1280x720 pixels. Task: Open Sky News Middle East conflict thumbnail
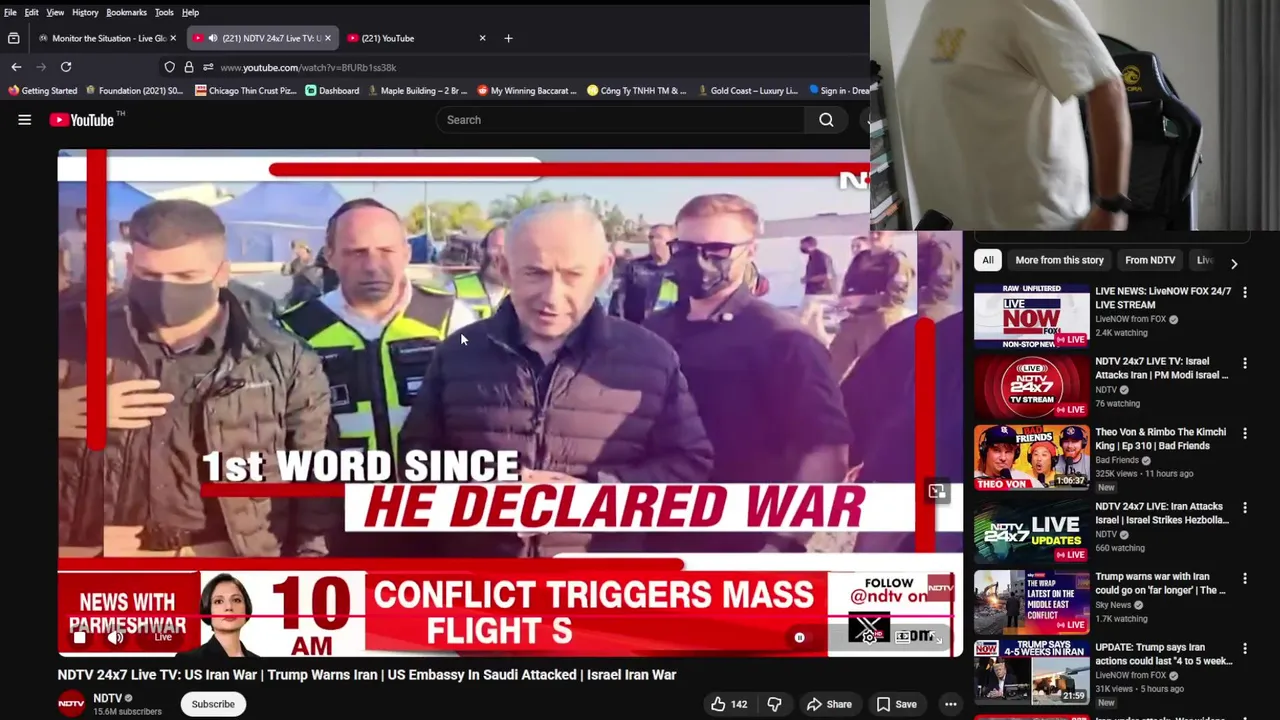click(x=1032, y=602)
